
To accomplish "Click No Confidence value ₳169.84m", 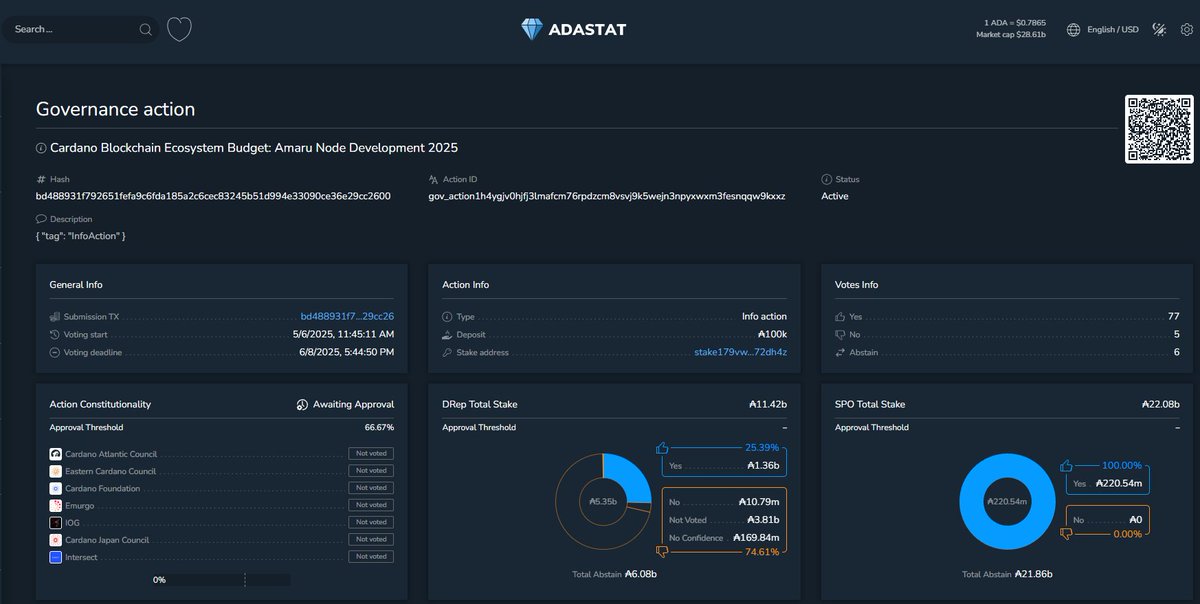I will click(x=755, y=536).
